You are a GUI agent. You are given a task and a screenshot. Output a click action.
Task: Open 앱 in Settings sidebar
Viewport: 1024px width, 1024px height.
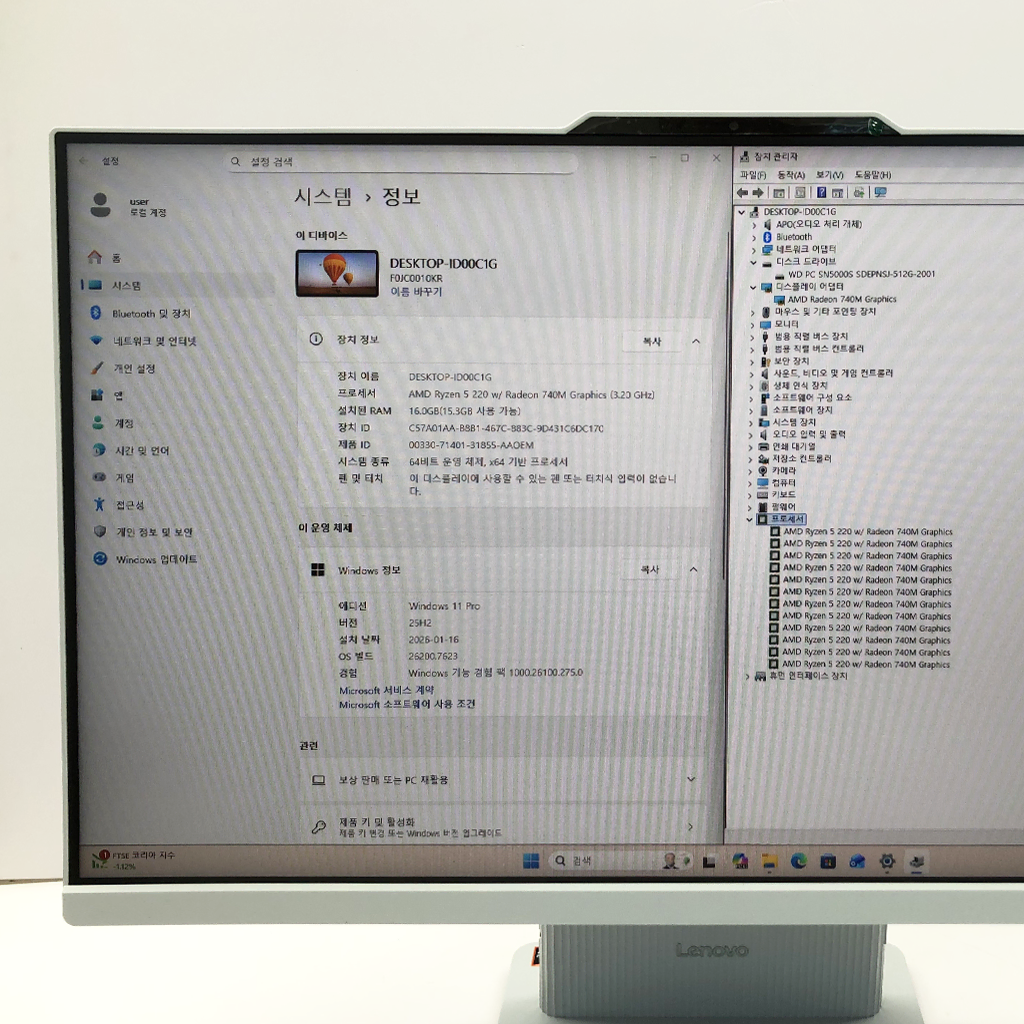[x=108, y=395]
